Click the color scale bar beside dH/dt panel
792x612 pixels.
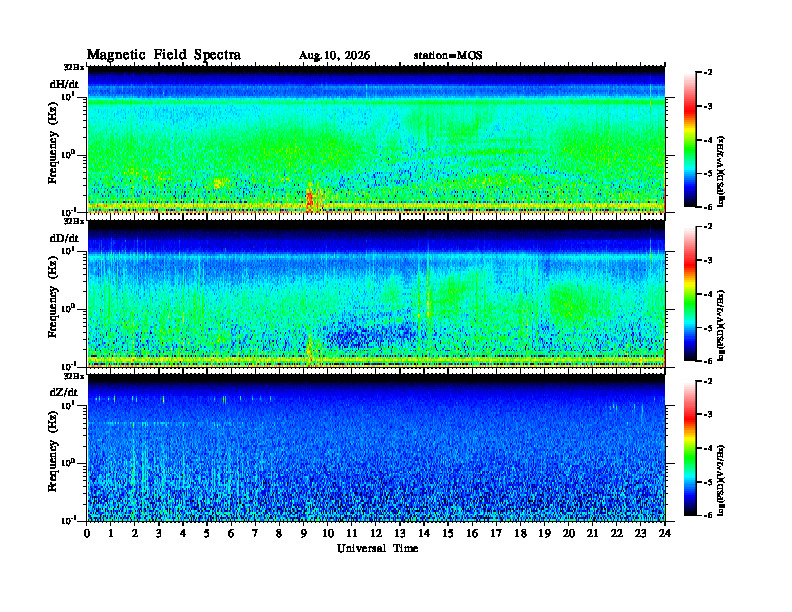690,139
